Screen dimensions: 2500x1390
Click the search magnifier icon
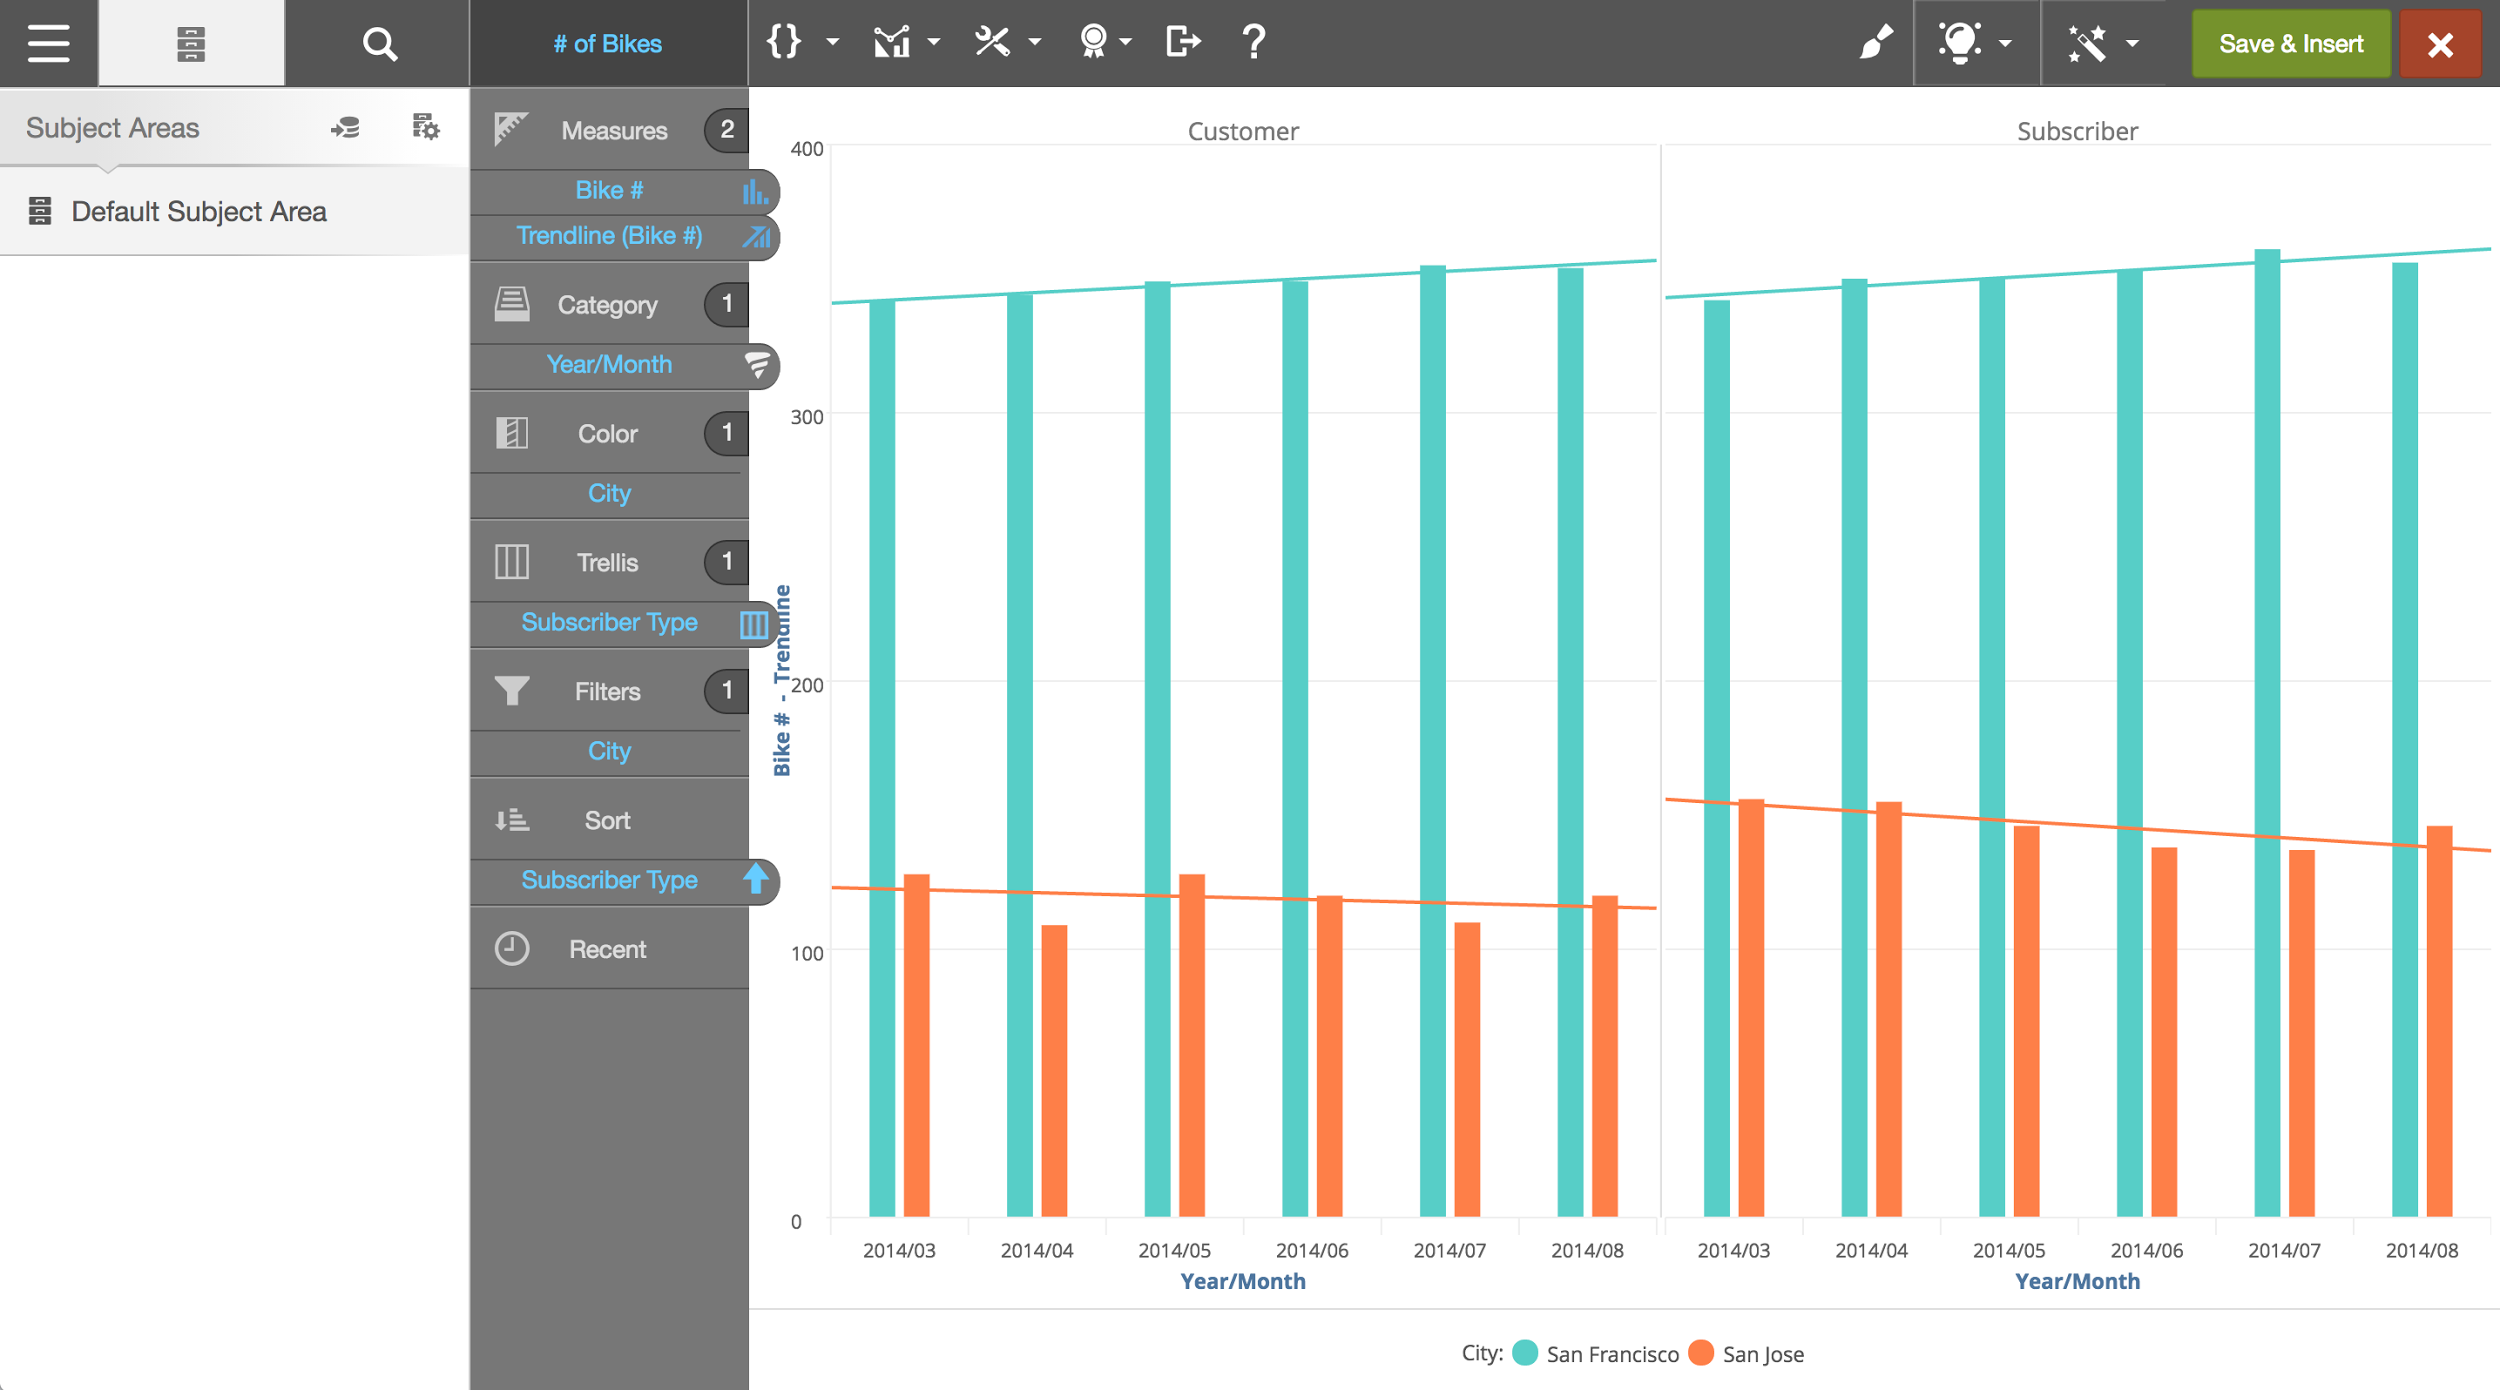(379, 43)
